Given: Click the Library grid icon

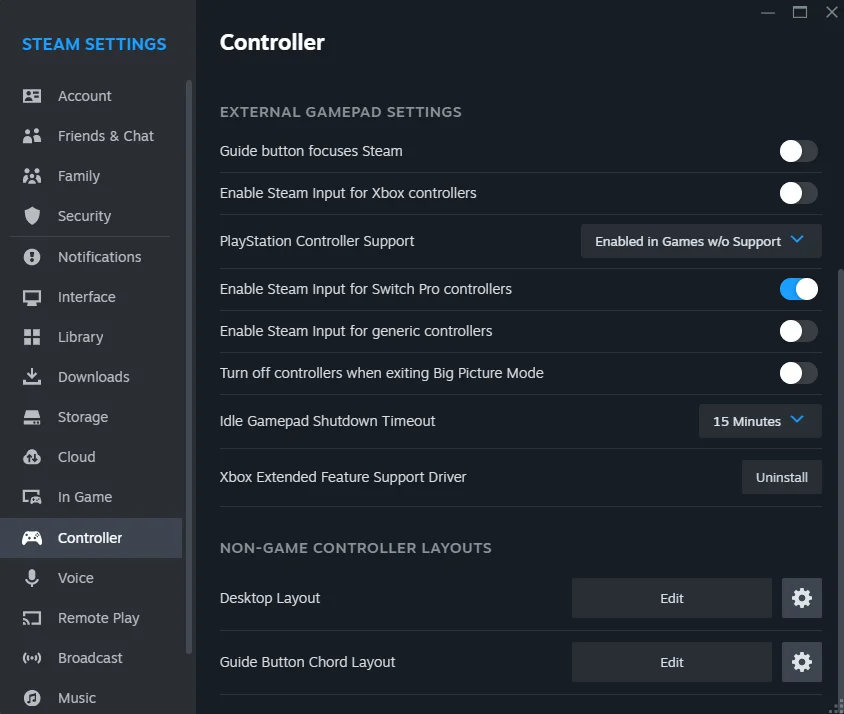Looking at the screenshot, I should pyautogui.click(x=32, y=337).
